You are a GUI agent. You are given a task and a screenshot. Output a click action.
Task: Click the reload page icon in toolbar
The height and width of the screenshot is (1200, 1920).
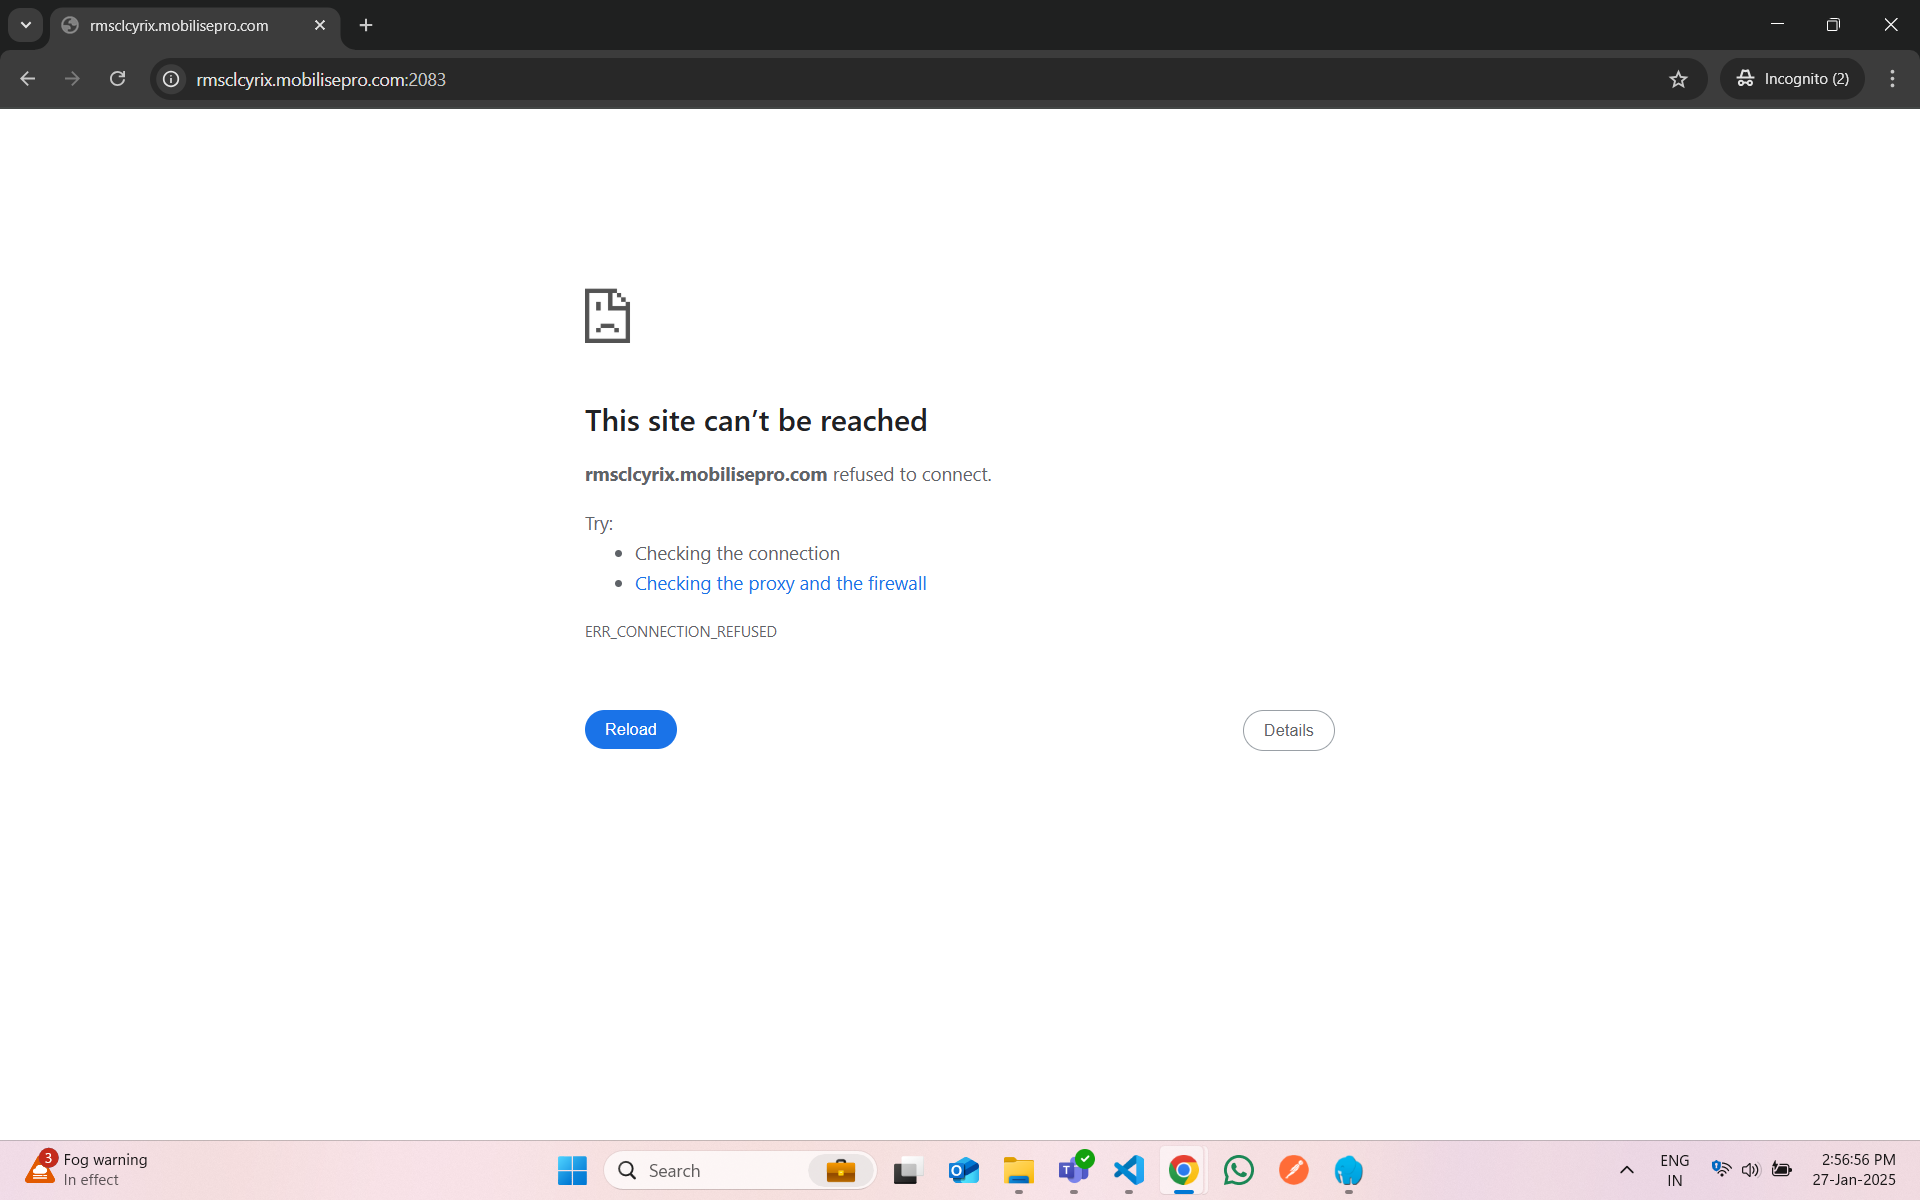[x=117, y=79]
